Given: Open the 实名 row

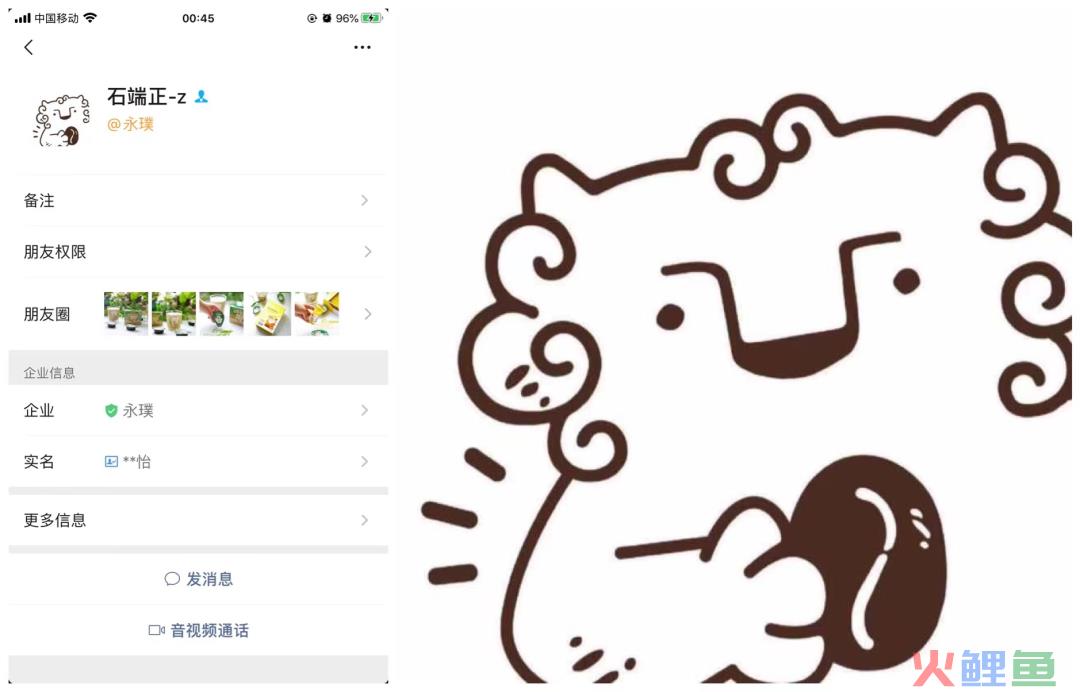Looking at the screenshot, I should [198, 461].
